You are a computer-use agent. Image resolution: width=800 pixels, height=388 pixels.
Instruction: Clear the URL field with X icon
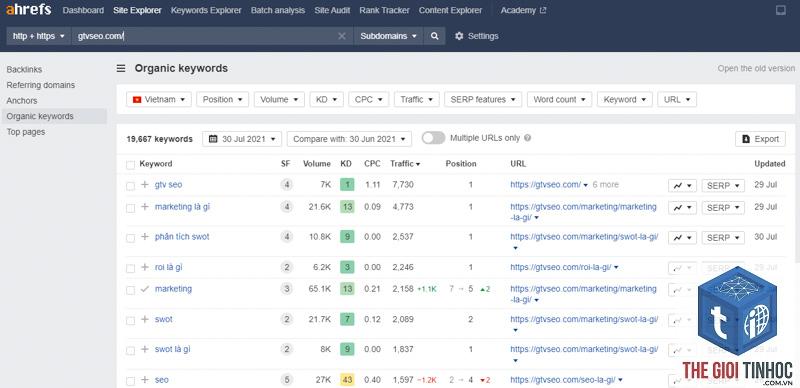click(x=342, y=36)
